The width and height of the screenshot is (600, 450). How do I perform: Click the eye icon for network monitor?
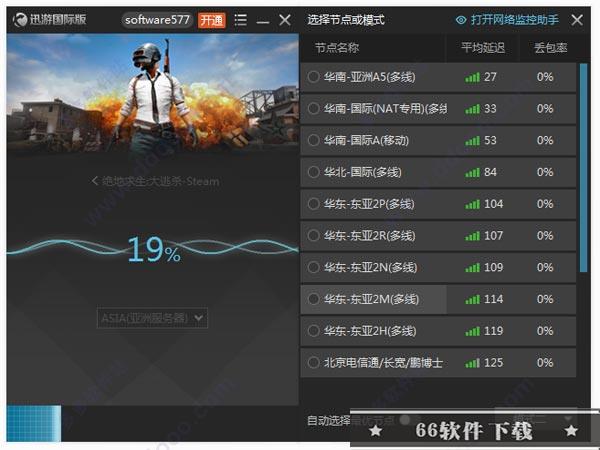coord(461,20)
